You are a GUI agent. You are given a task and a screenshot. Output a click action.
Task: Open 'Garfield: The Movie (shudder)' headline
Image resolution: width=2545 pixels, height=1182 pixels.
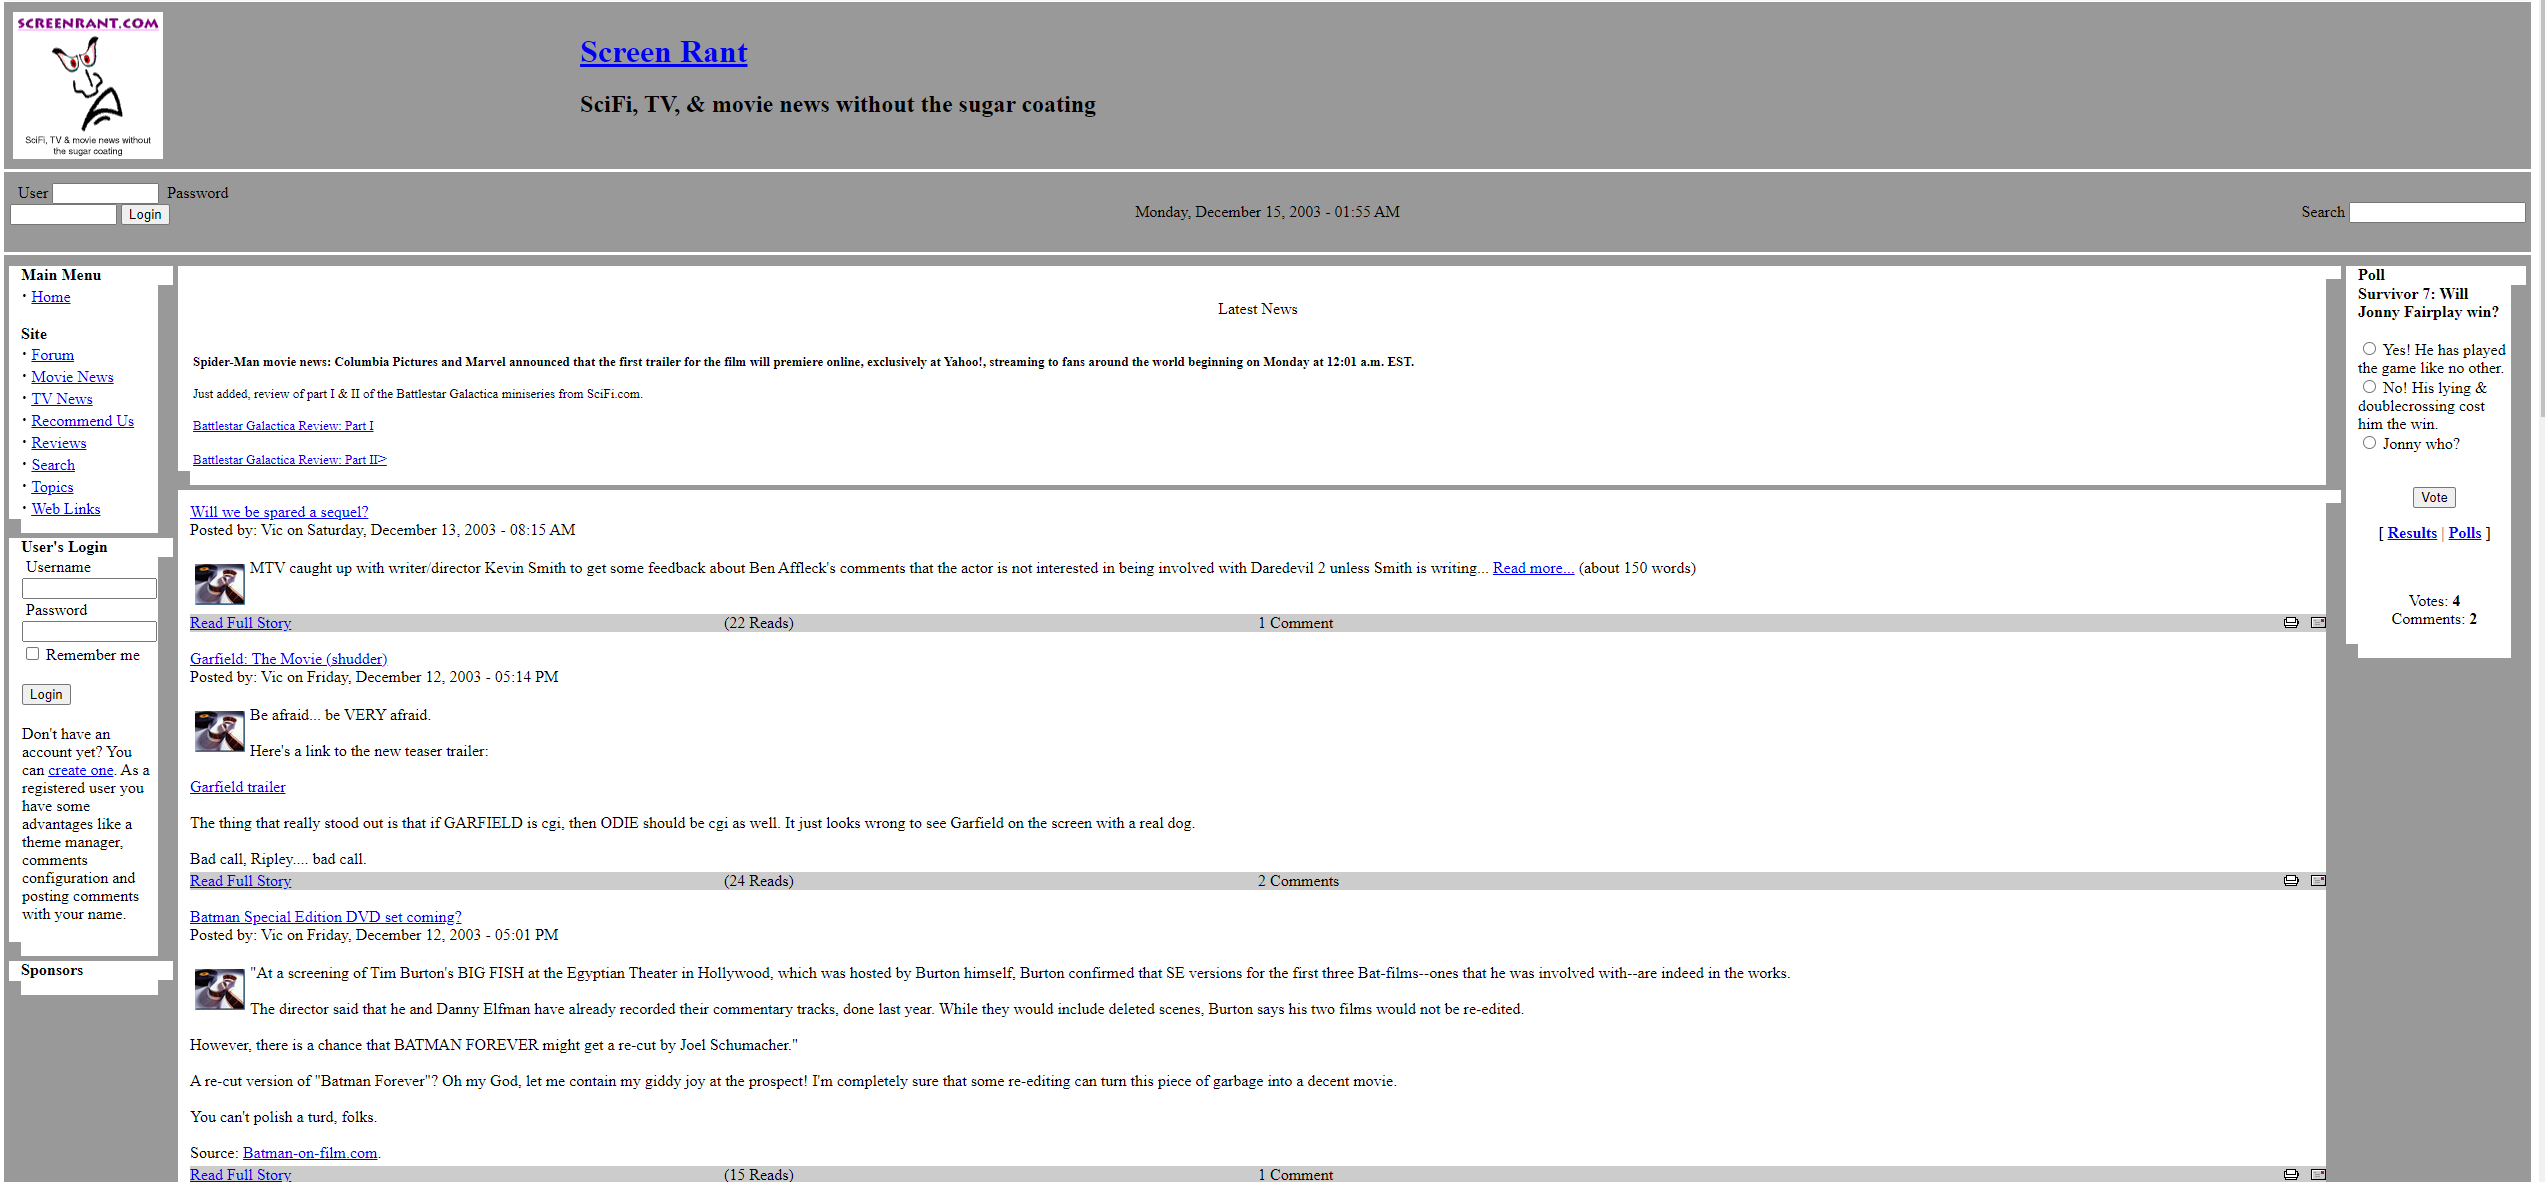point(289,659)
